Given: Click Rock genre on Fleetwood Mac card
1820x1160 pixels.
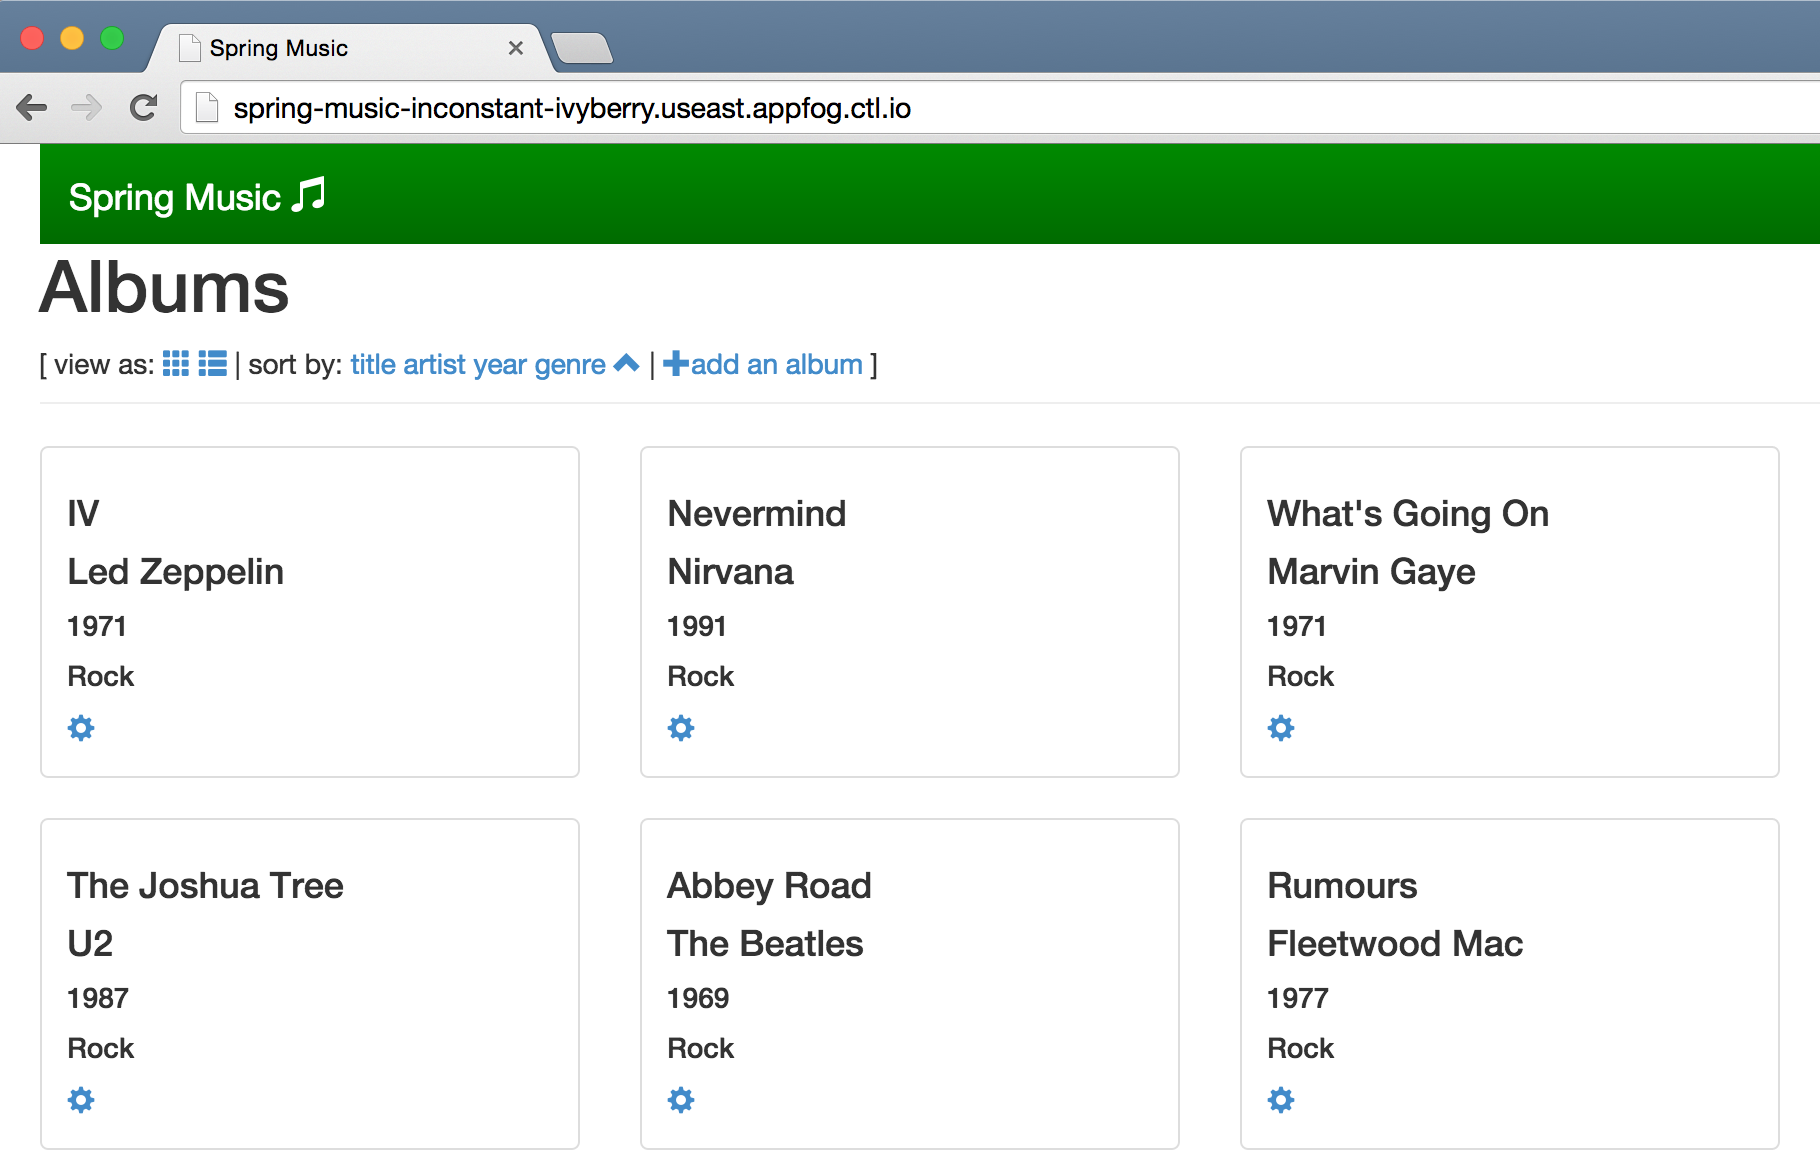Looking at the screenshot, I should (1301, 1049).
